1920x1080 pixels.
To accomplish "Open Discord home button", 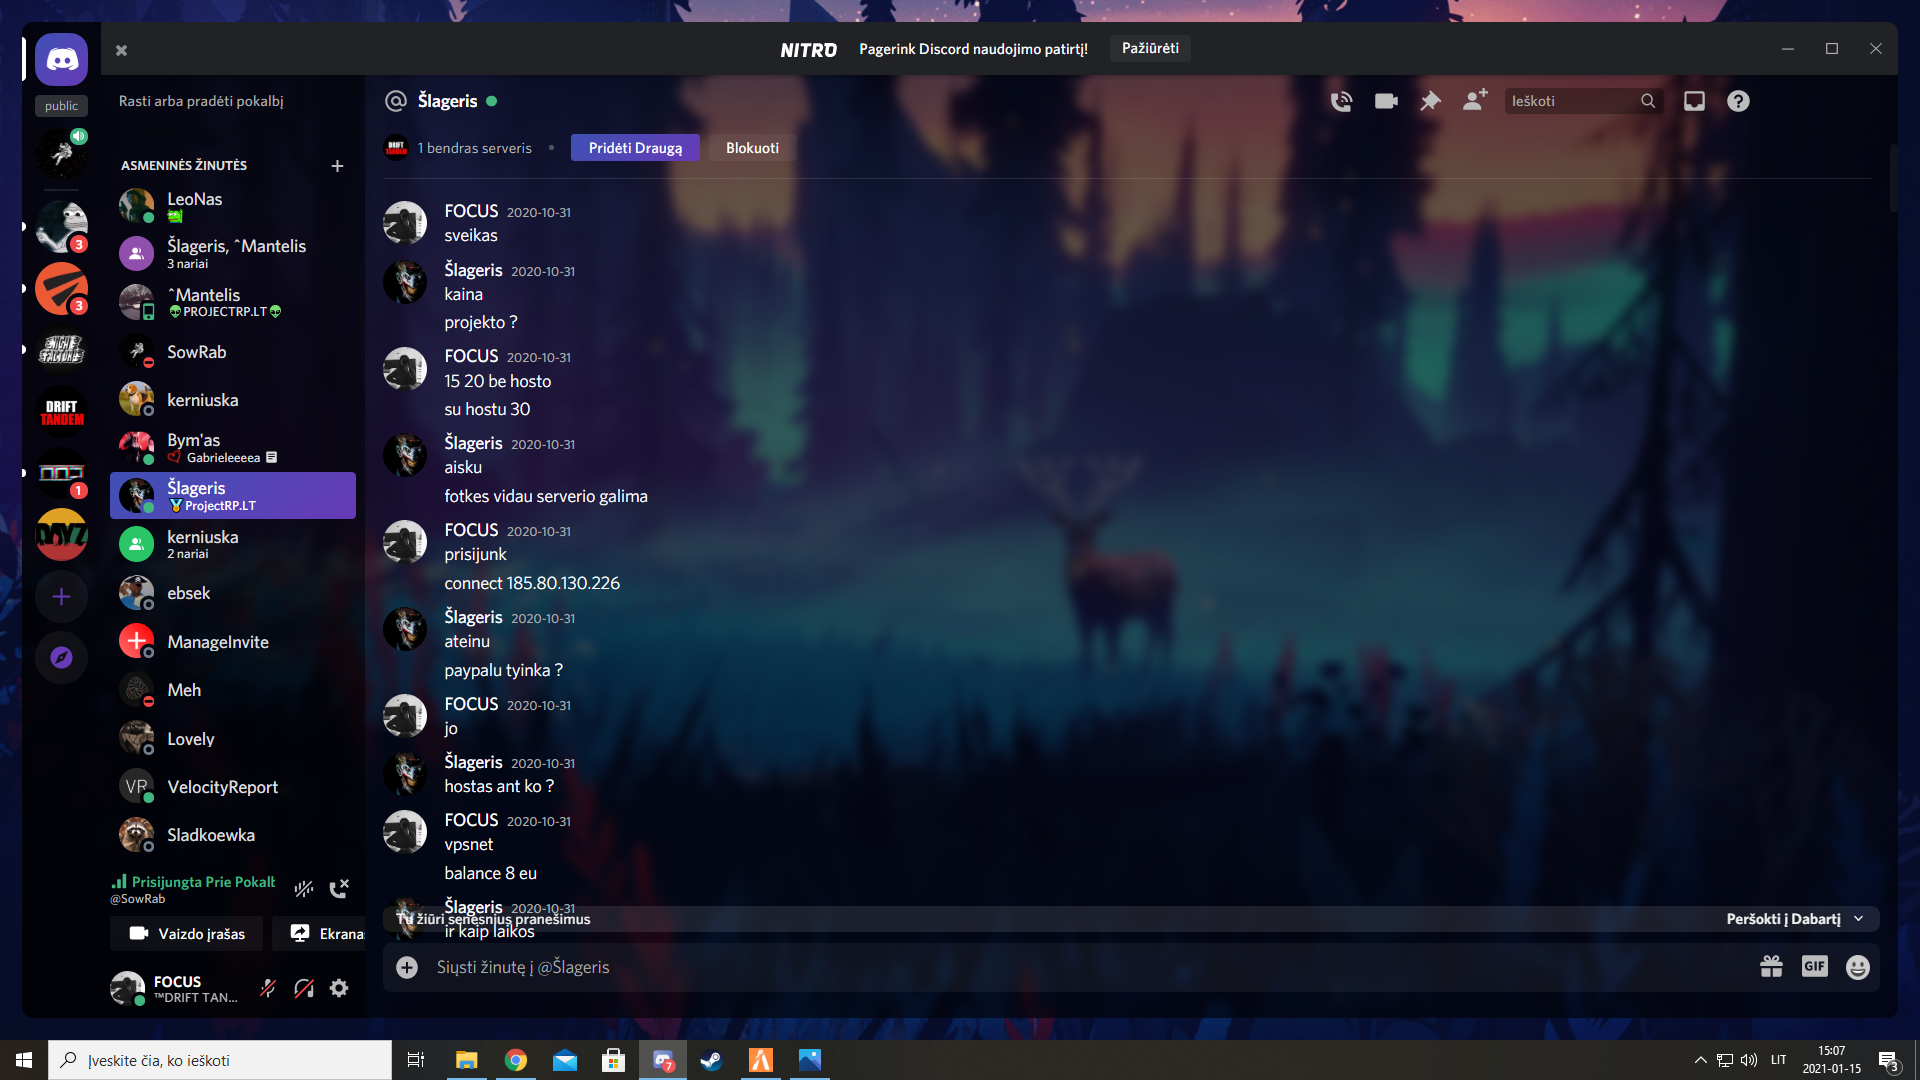I will click(61, 60).
